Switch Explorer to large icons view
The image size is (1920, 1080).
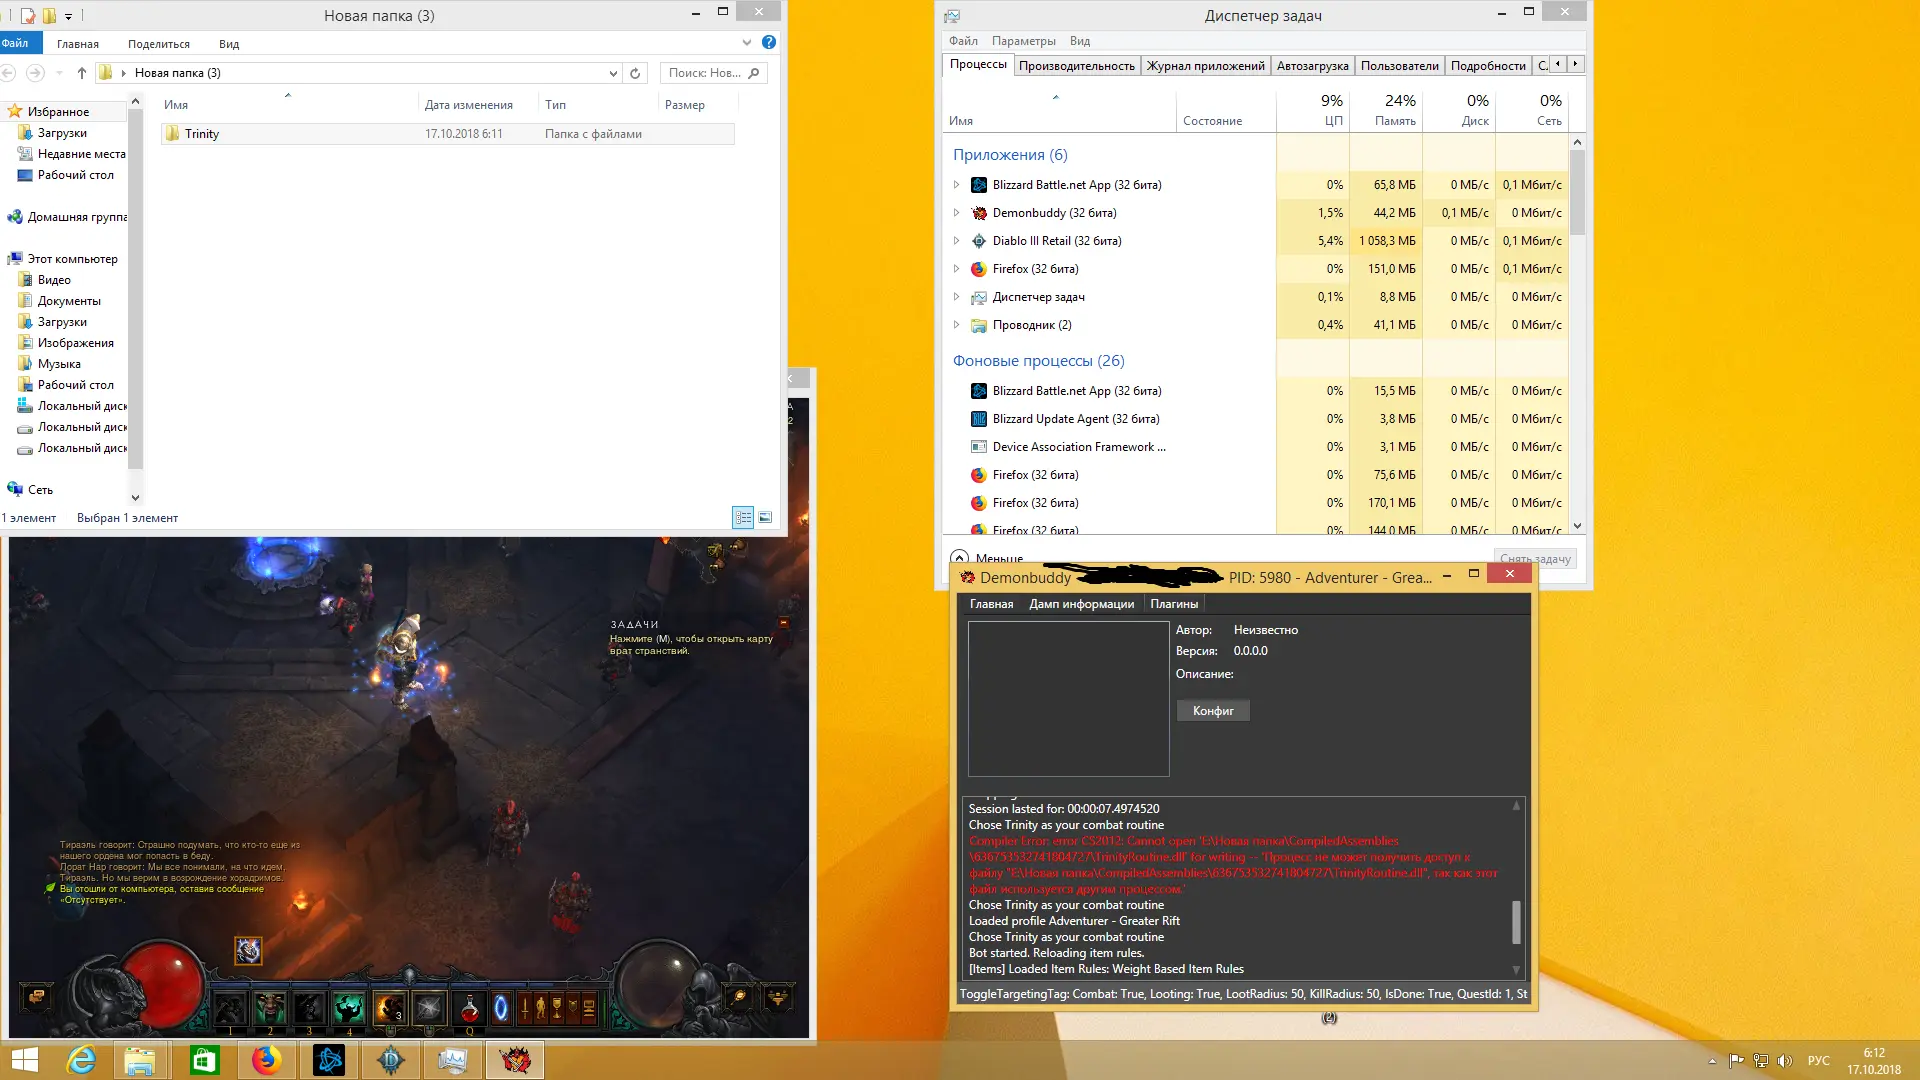coord(765,517)
